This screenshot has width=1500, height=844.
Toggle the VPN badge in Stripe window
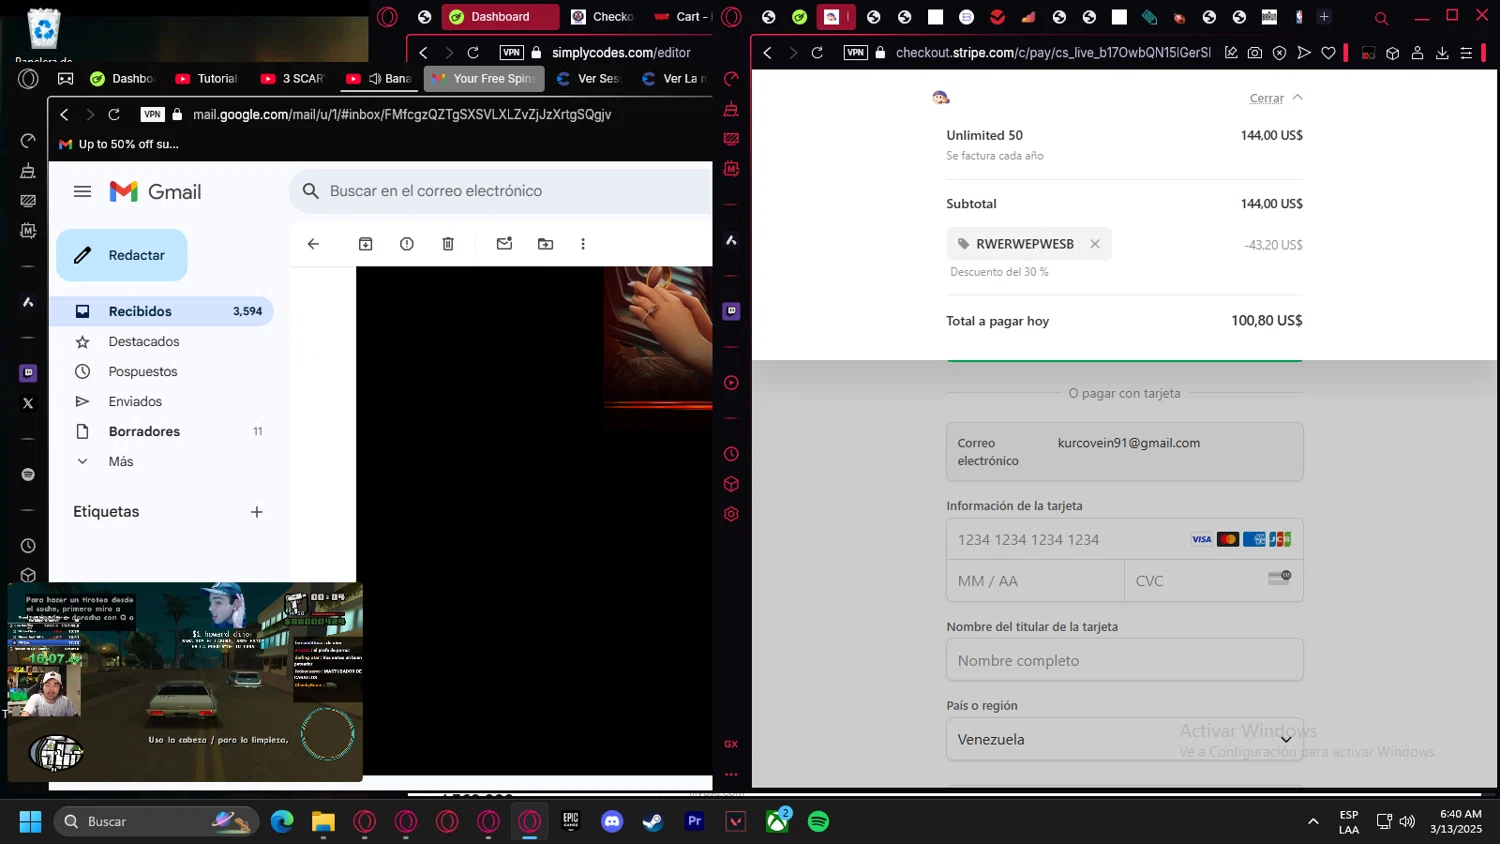click(x=856, y=53)
